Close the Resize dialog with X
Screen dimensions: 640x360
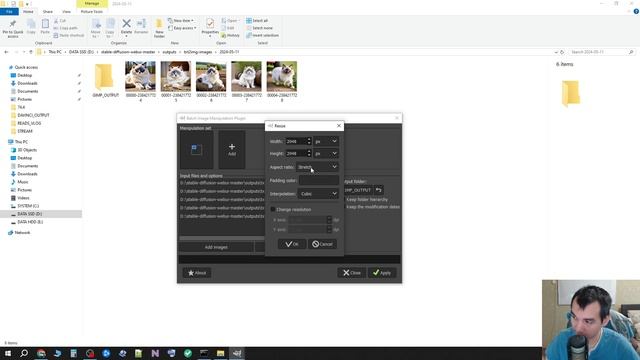coord(339,126)
